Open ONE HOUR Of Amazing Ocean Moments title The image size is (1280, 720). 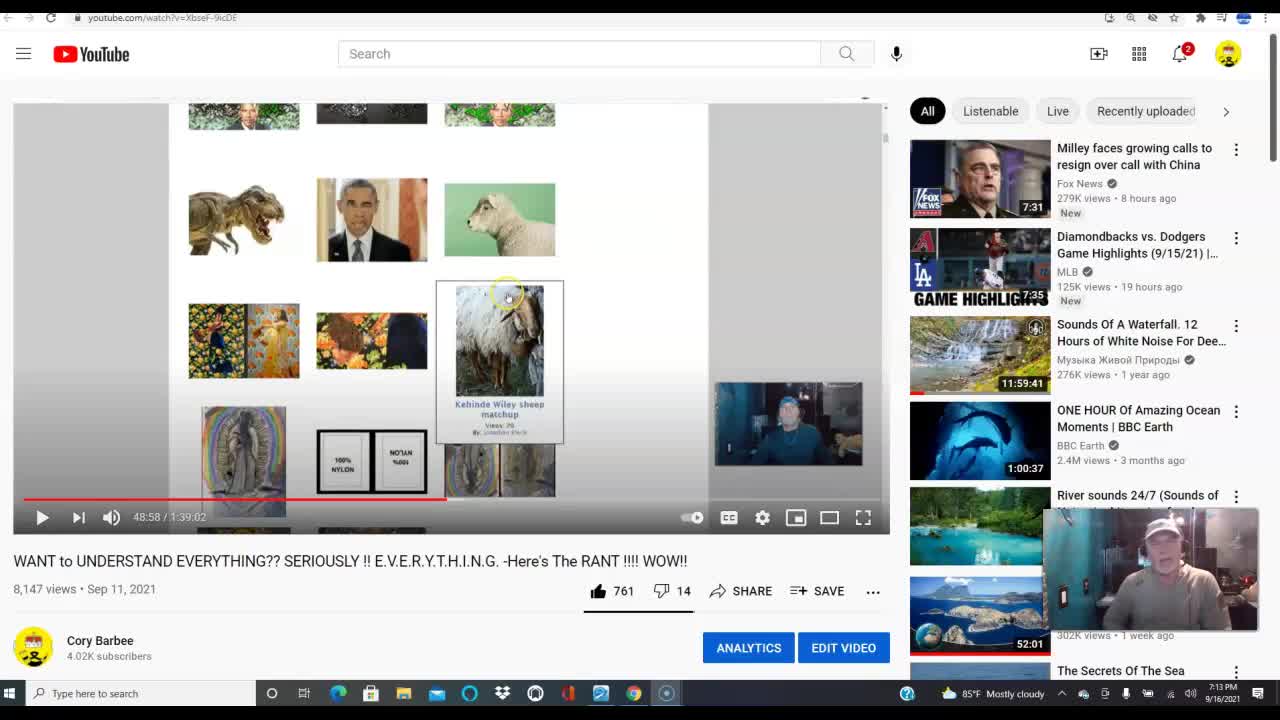[1138, 418]
